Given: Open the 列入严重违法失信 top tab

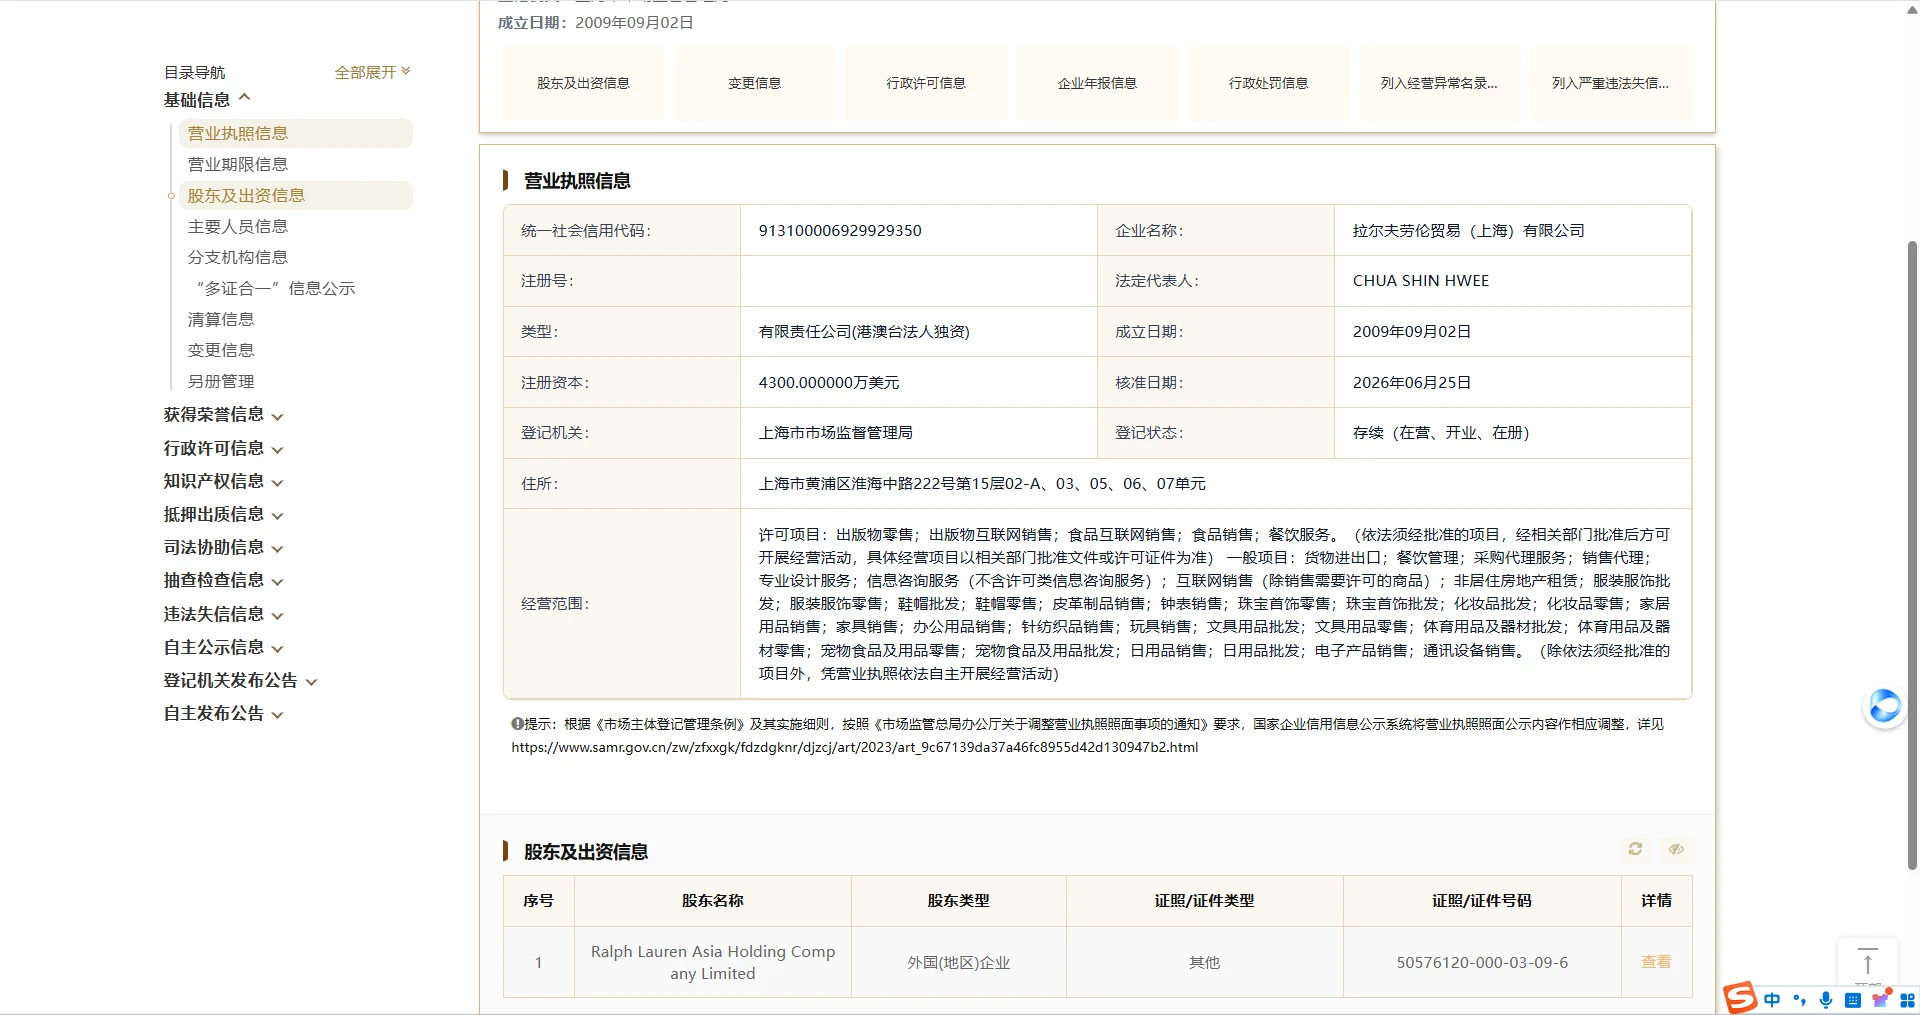Looking at the screenshot, I should [1610, 83].
